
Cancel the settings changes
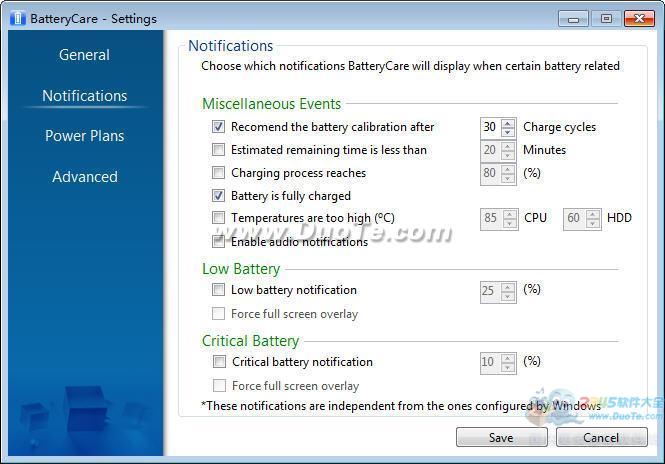pyautogui.click(x=601, y=437)
